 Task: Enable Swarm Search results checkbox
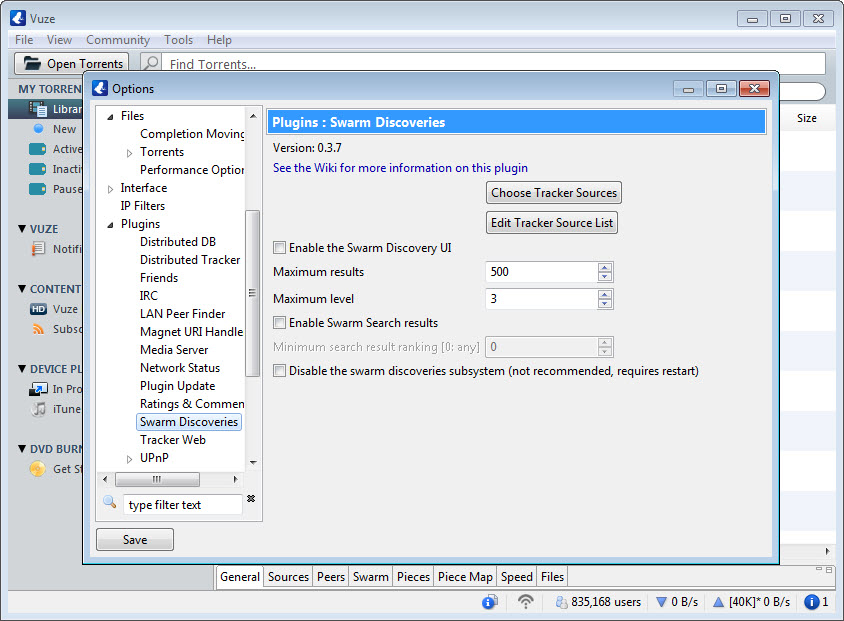click(279, 323)
